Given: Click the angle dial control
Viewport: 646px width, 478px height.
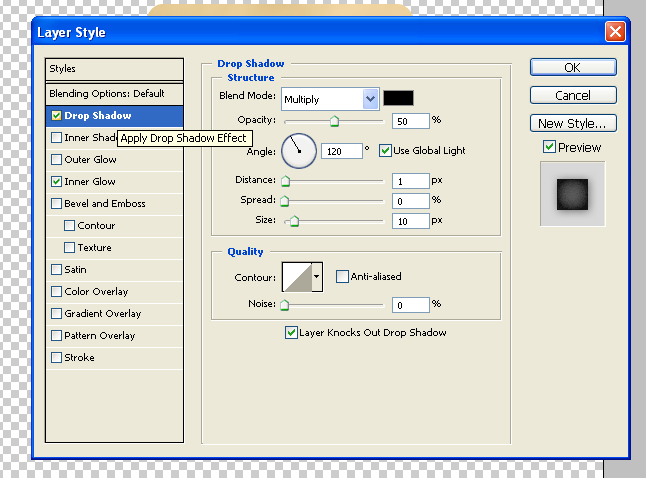Looking at the screenshot, I should pyautogui.click(x=299, y=151).
